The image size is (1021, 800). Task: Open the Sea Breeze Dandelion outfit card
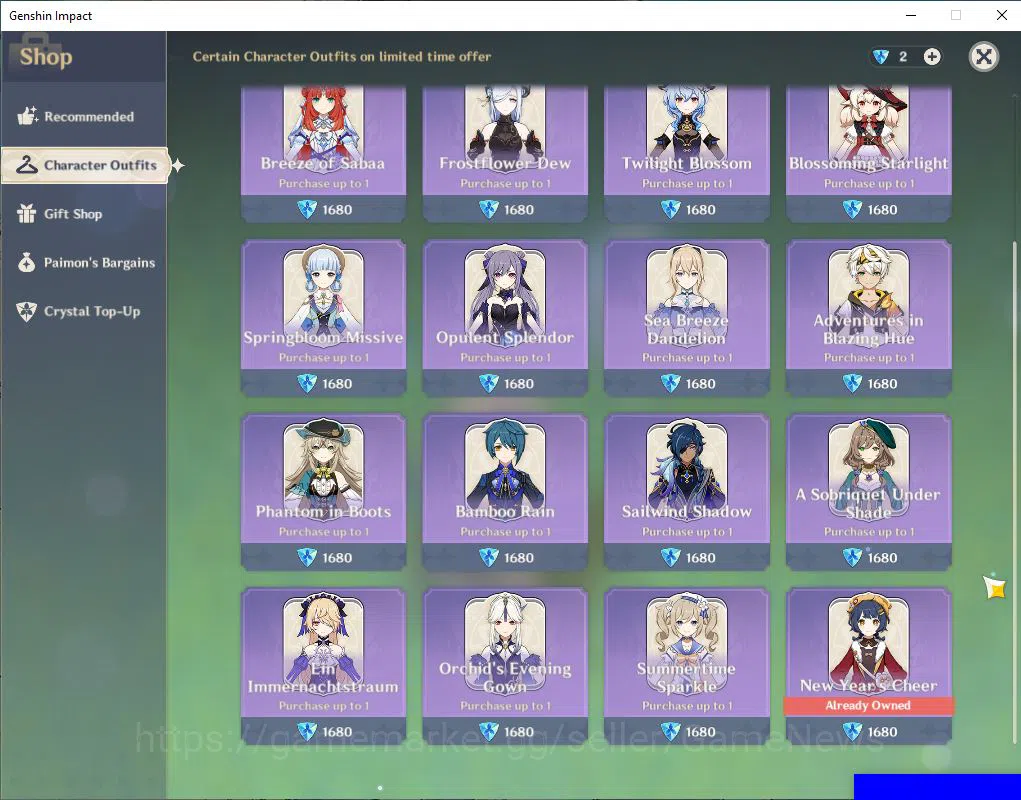click(x=686, y=318)
